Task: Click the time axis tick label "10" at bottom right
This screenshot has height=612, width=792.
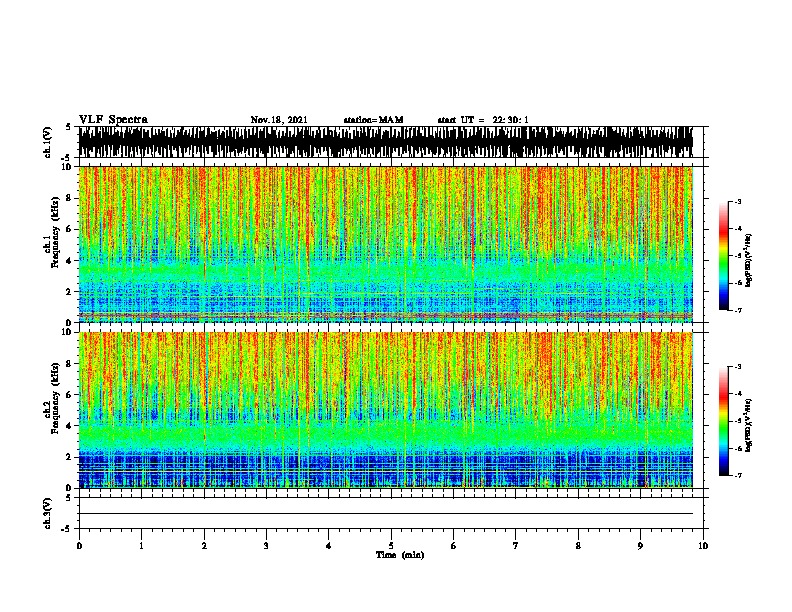Action: [703, 546]
